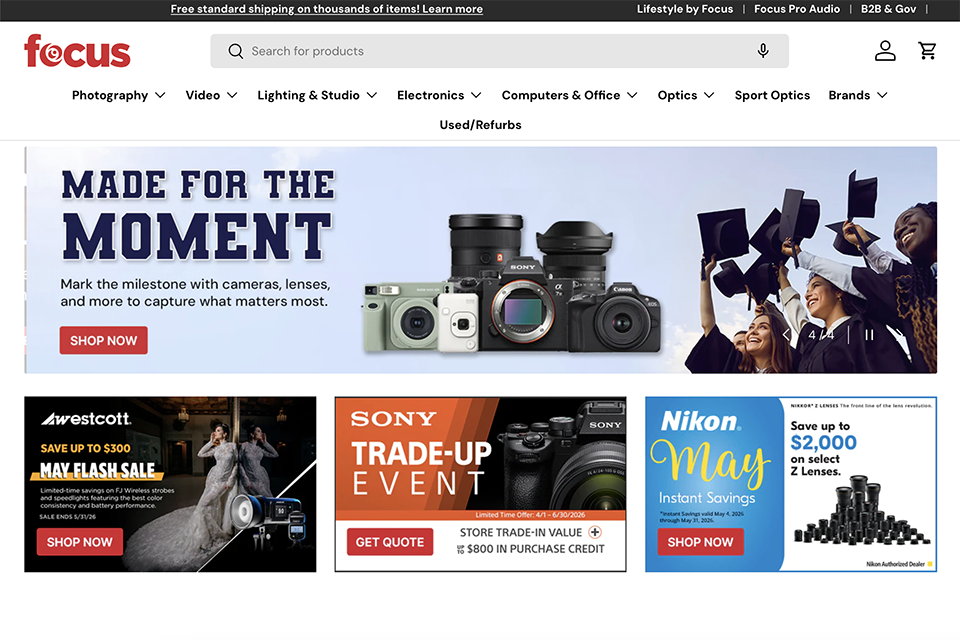Viewport: 960px width, 640px height.
Task: Open the account profile icon
Action: point(885,51)
